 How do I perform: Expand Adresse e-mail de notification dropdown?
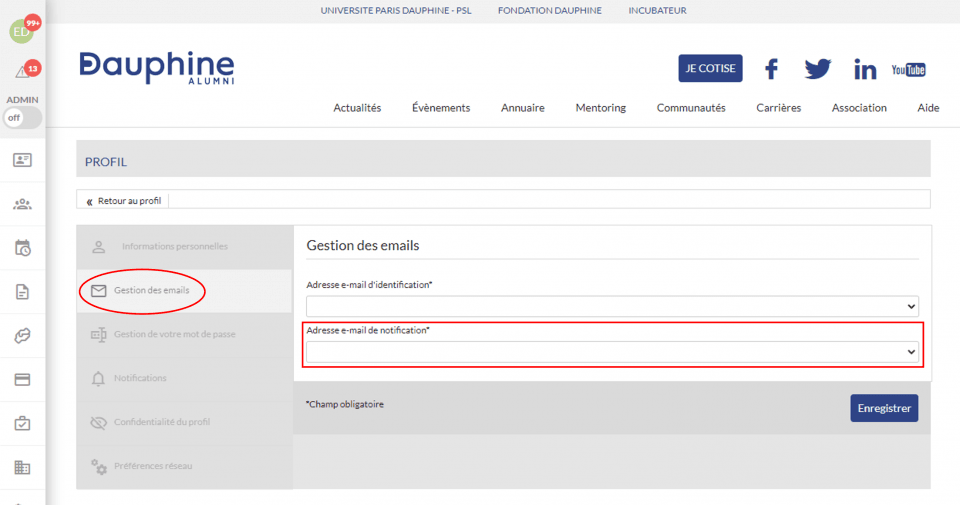pos(613,352)
